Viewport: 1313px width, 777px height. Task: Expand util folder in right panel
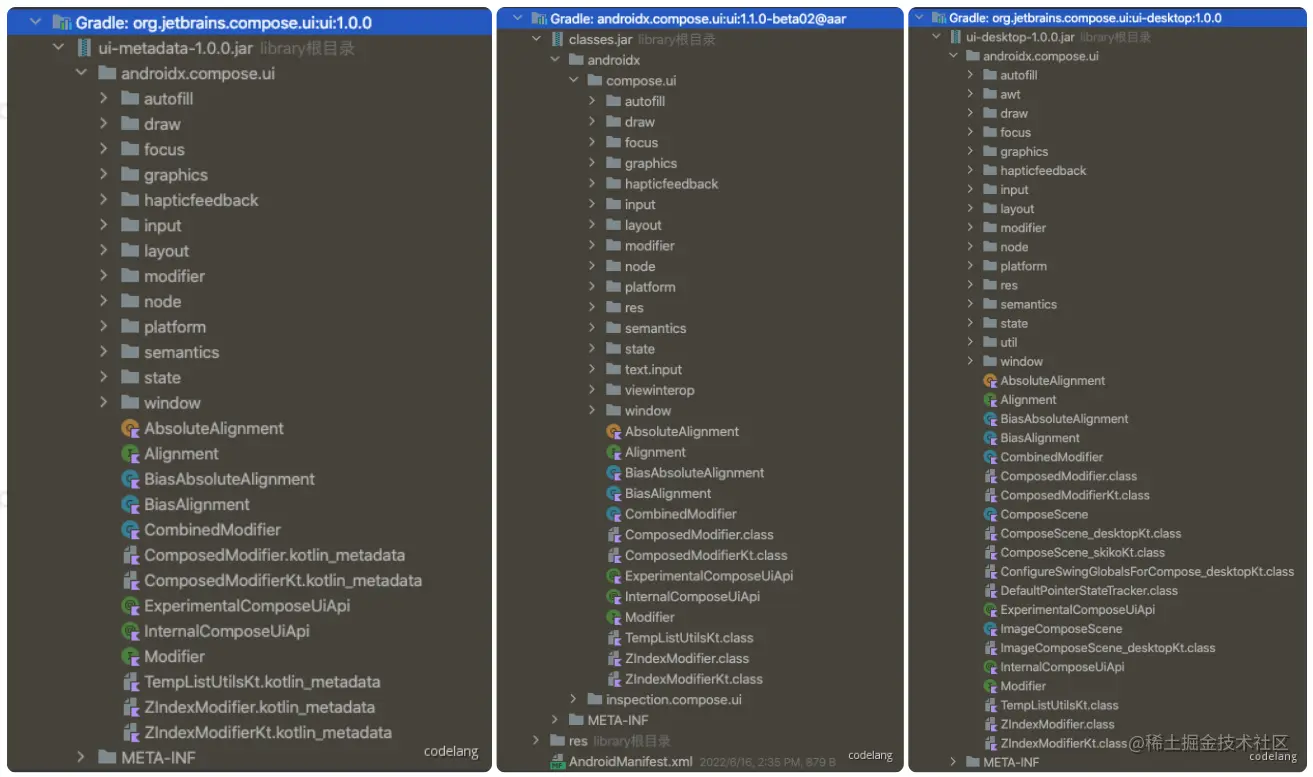coord(970,343)
